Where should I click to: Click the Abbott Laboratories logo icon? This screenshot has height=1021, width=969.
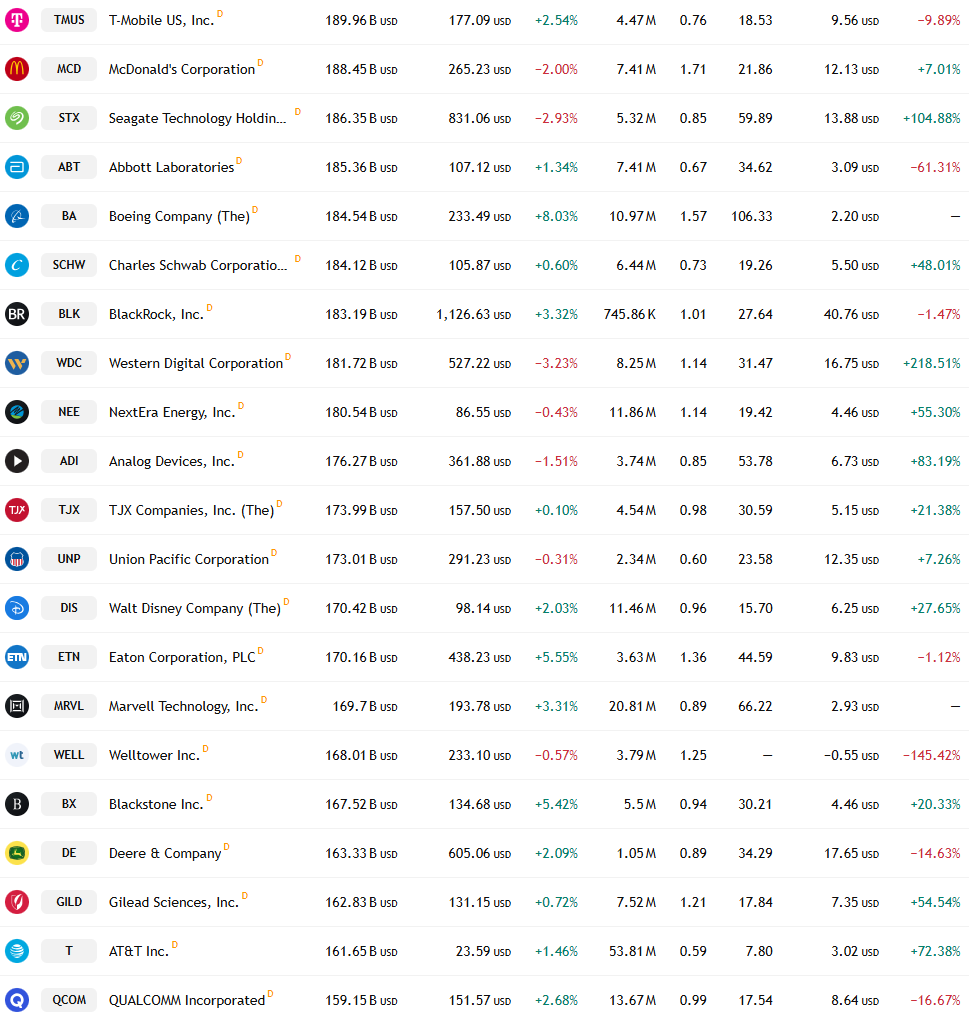(x=17, y=167)
